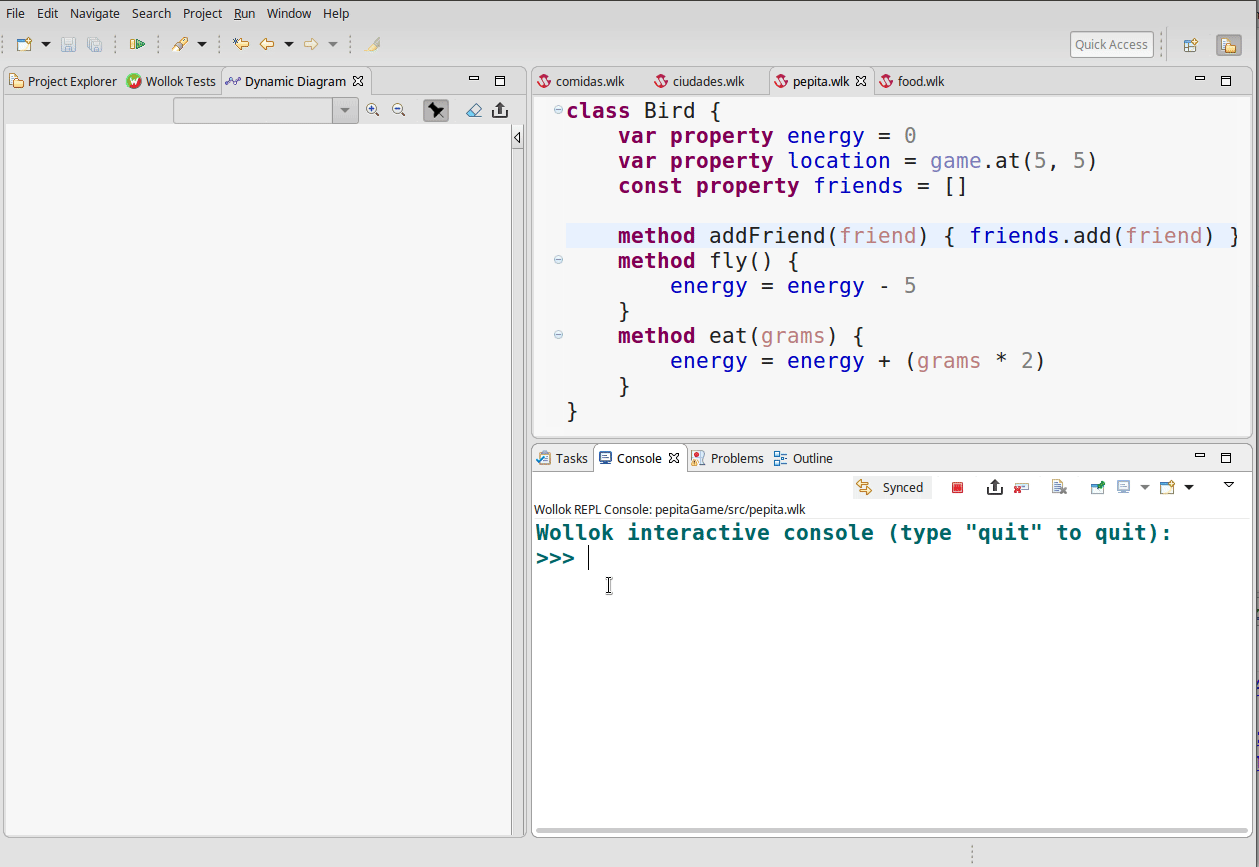This screenshot has height=867, width=1259.
Task: Switch to food.wlk editor tab
Action: (x=912, y=81)
